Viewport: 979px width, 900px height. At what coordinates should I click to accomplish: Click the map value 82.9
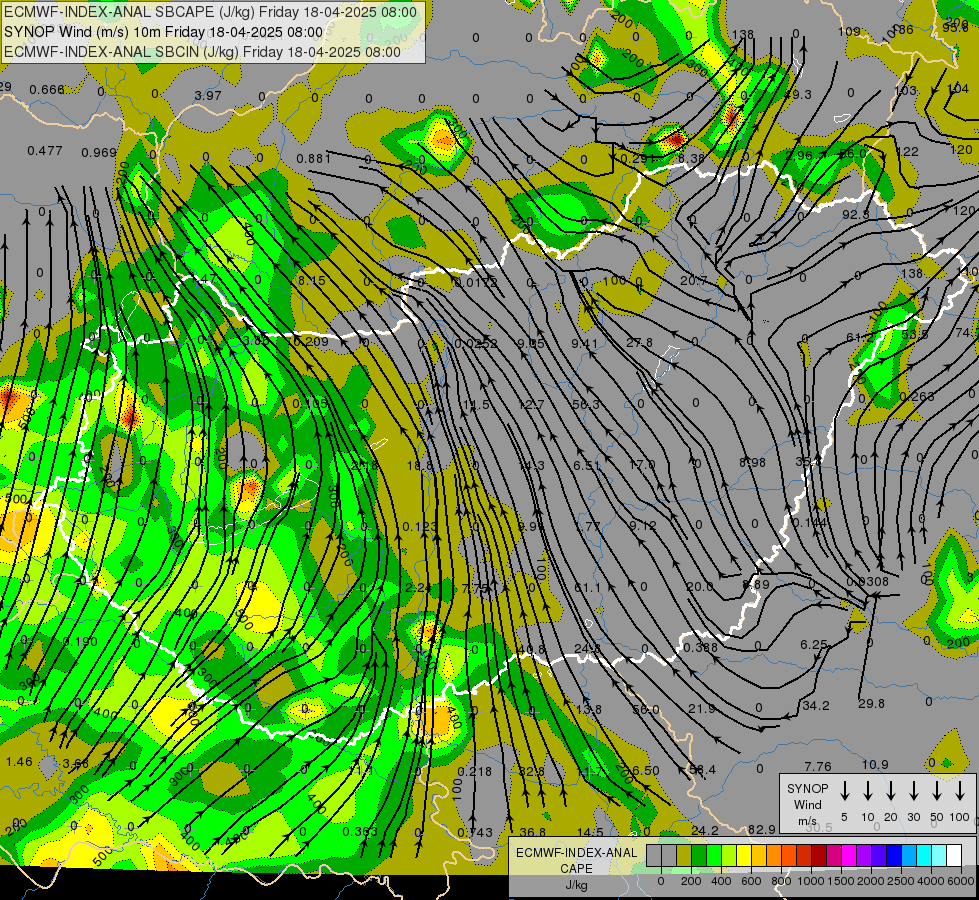point(762,829)
